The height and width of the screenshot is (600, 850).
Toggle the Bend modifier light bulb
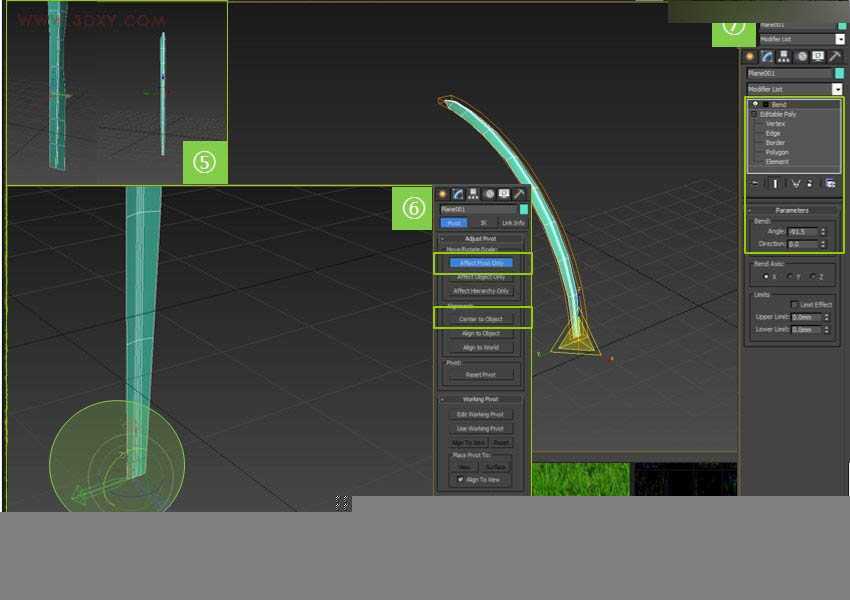coord(755,104)
